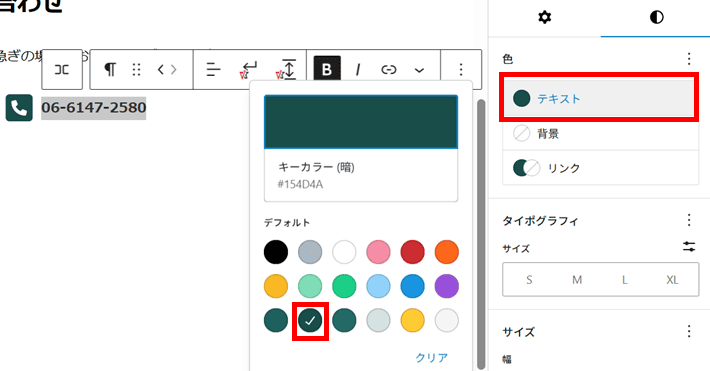This screenshot has width=710, height=371.
Task: Open the タイポグラフィ options menu
Action: tap(689, 220)
